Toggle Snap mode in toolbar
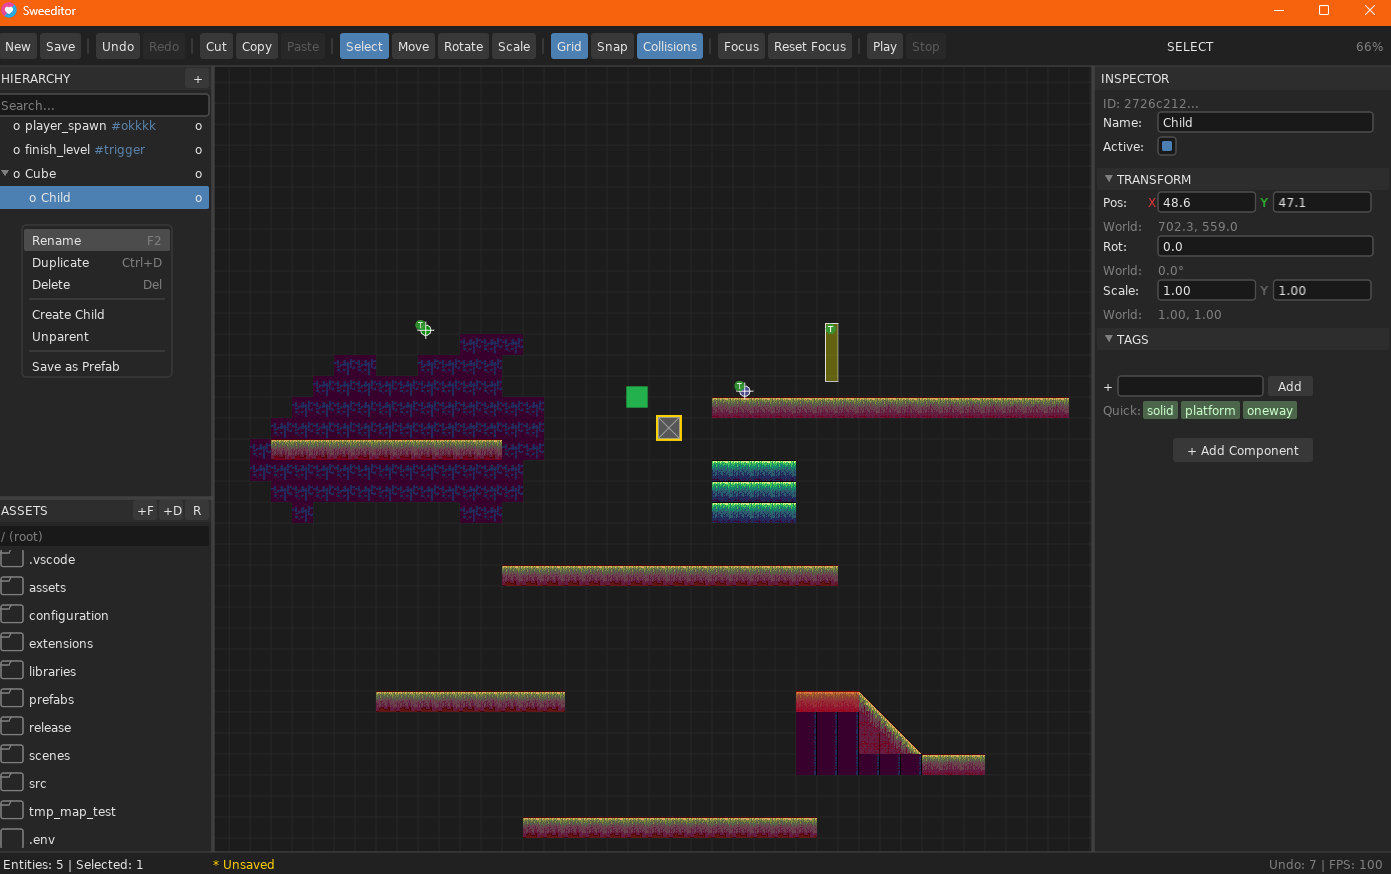 tap(612, 47)
